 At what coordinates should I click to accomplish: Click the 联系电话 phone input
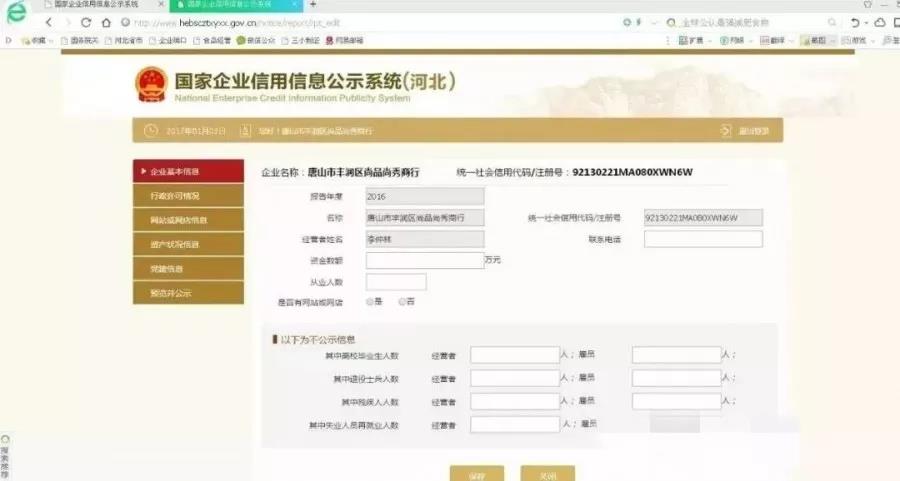point(703,239)
